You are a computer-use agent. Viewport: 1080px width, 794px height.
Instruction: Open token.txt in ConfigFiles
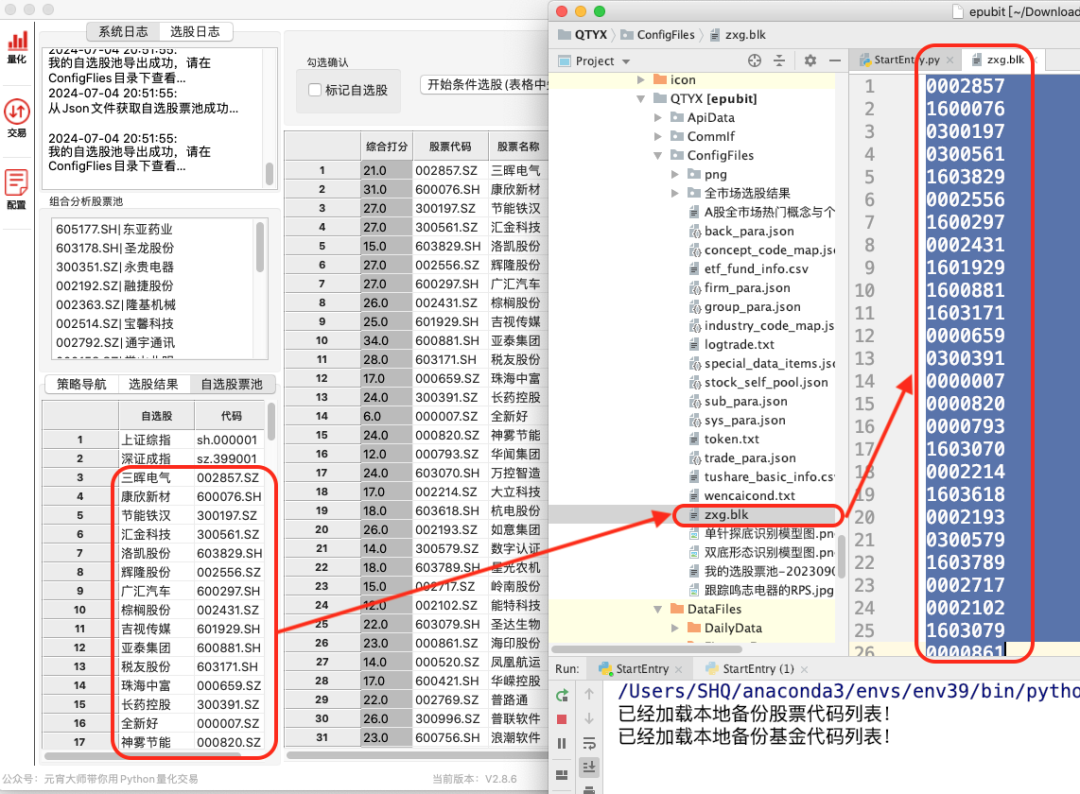[x=731, y=439]
